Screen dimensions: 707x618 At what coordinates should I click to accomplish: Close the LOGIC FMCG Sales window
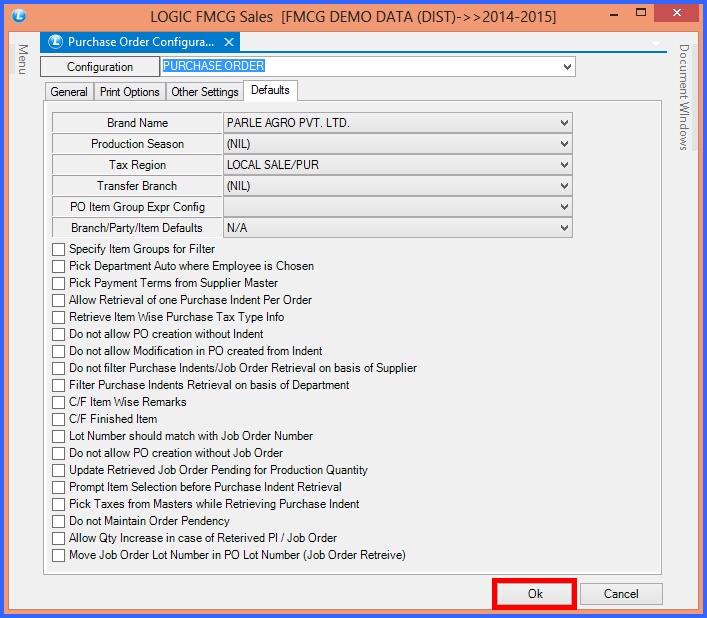pyautogui.click(x=677, y=13)
